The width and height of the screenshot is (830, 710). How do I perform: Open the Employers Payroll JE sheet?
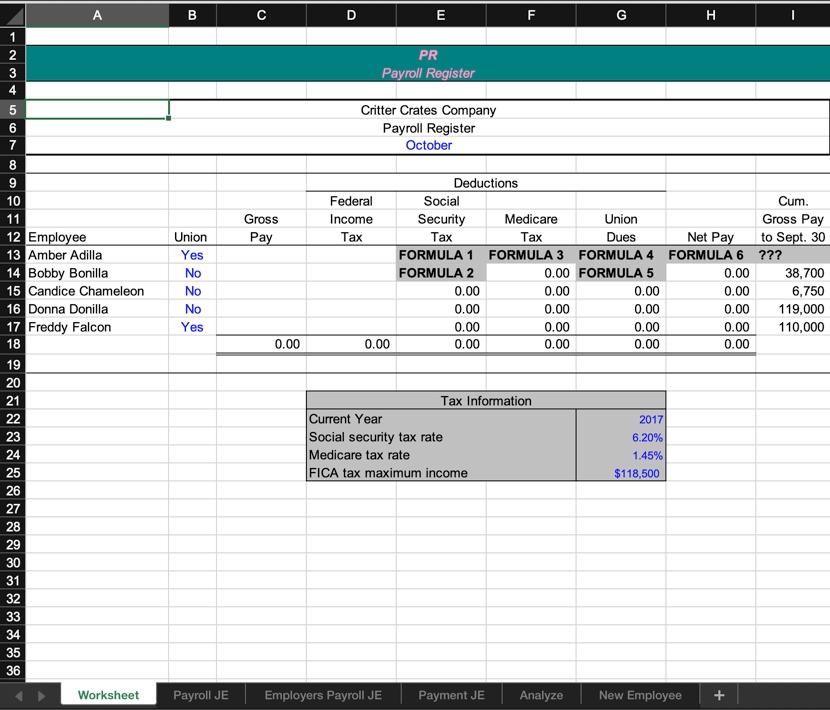(x=322, y=694)
